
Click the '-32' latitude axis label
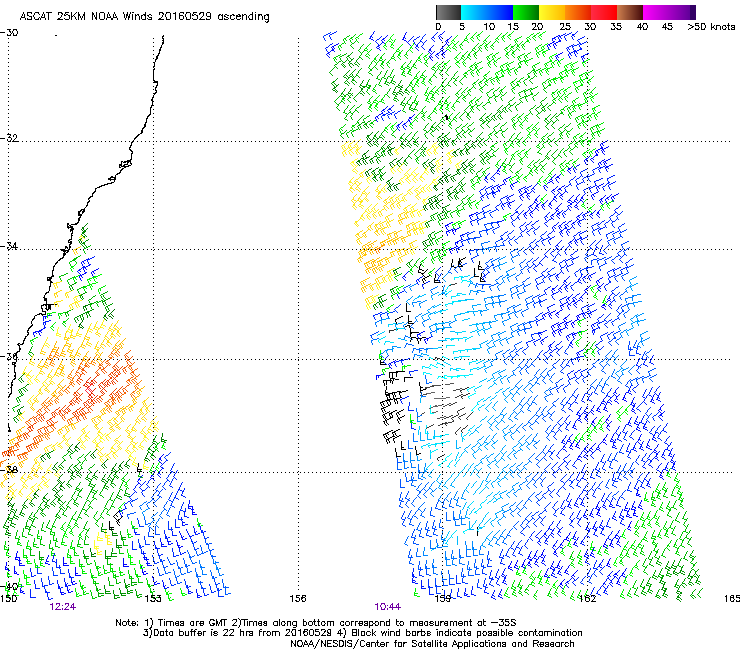click(x=9, y=138)
